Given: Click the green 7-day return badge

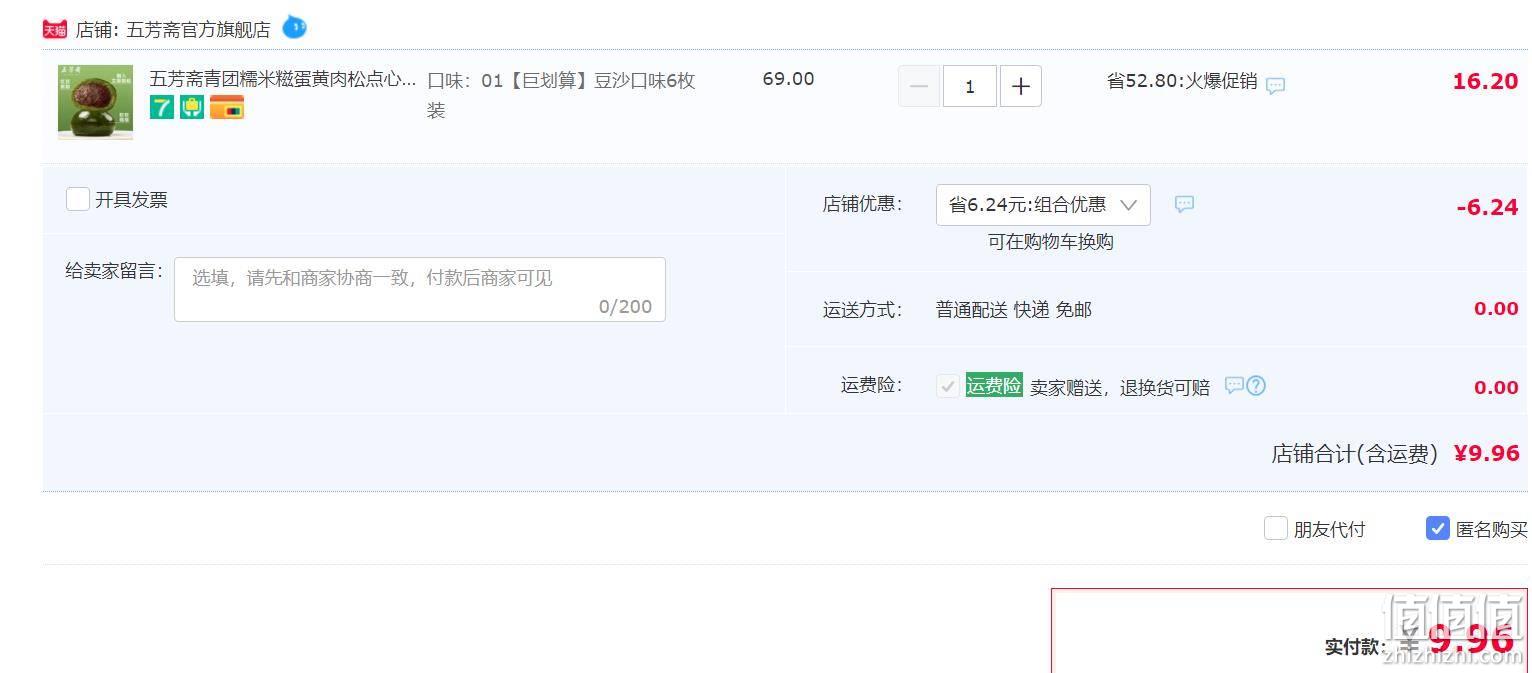Looking at the screenshot, I should (x=162, y=107).
